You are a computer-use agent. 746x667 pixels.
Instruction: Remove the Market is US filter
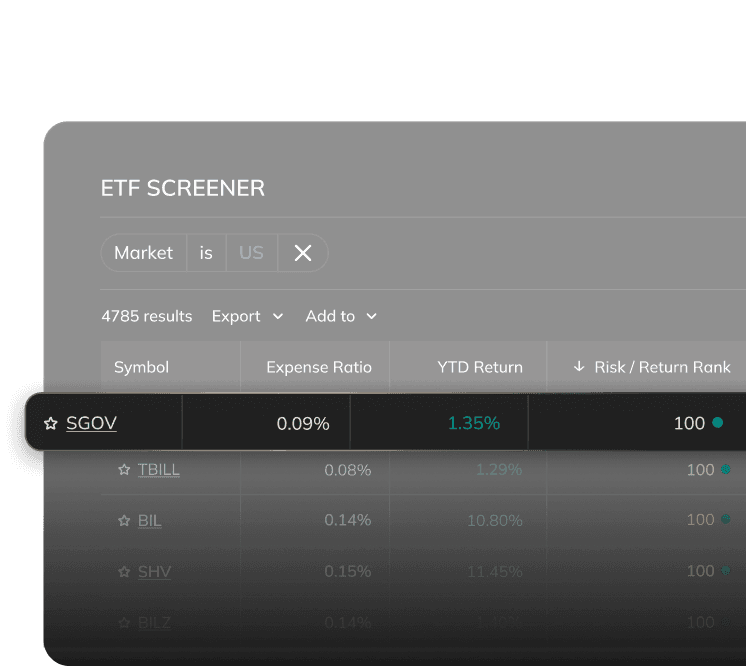tap(303, 253)
